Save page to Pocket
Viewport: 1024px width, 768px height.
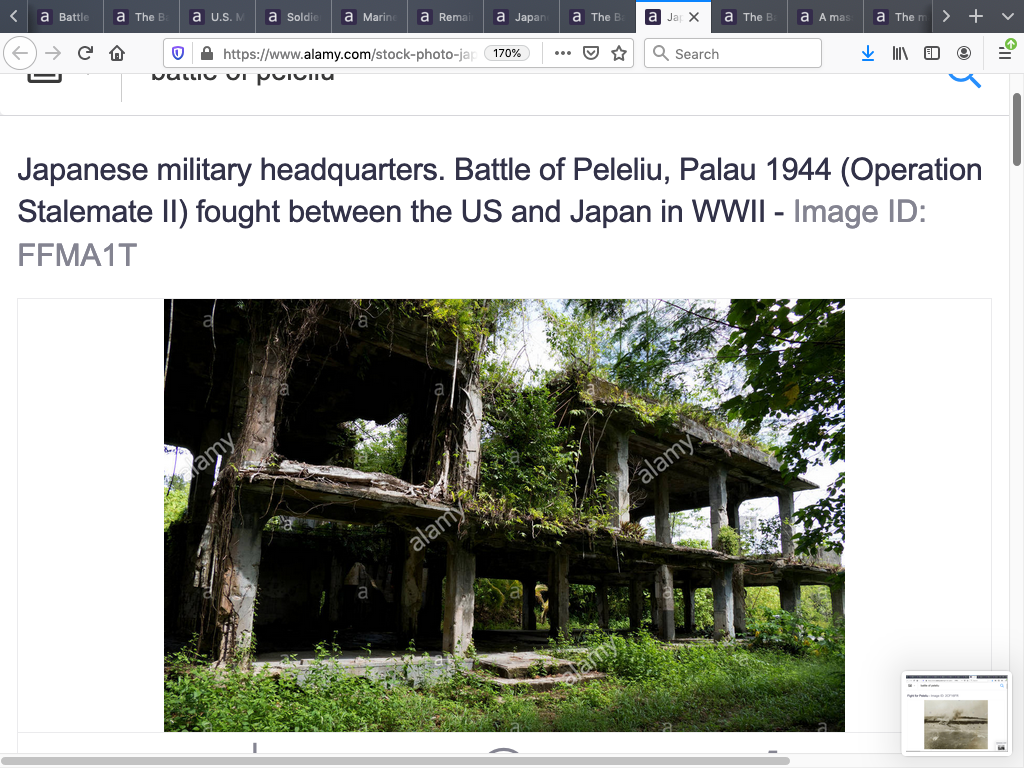pyautogui.click(x=591, y=54)
